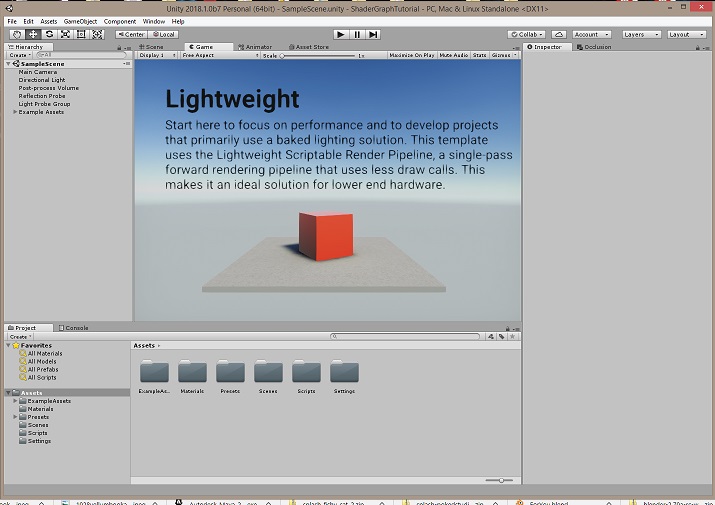This screenshot has width=715, height=505.
Task: Open the GameObject menu
Action: click(x=80, y=21)
